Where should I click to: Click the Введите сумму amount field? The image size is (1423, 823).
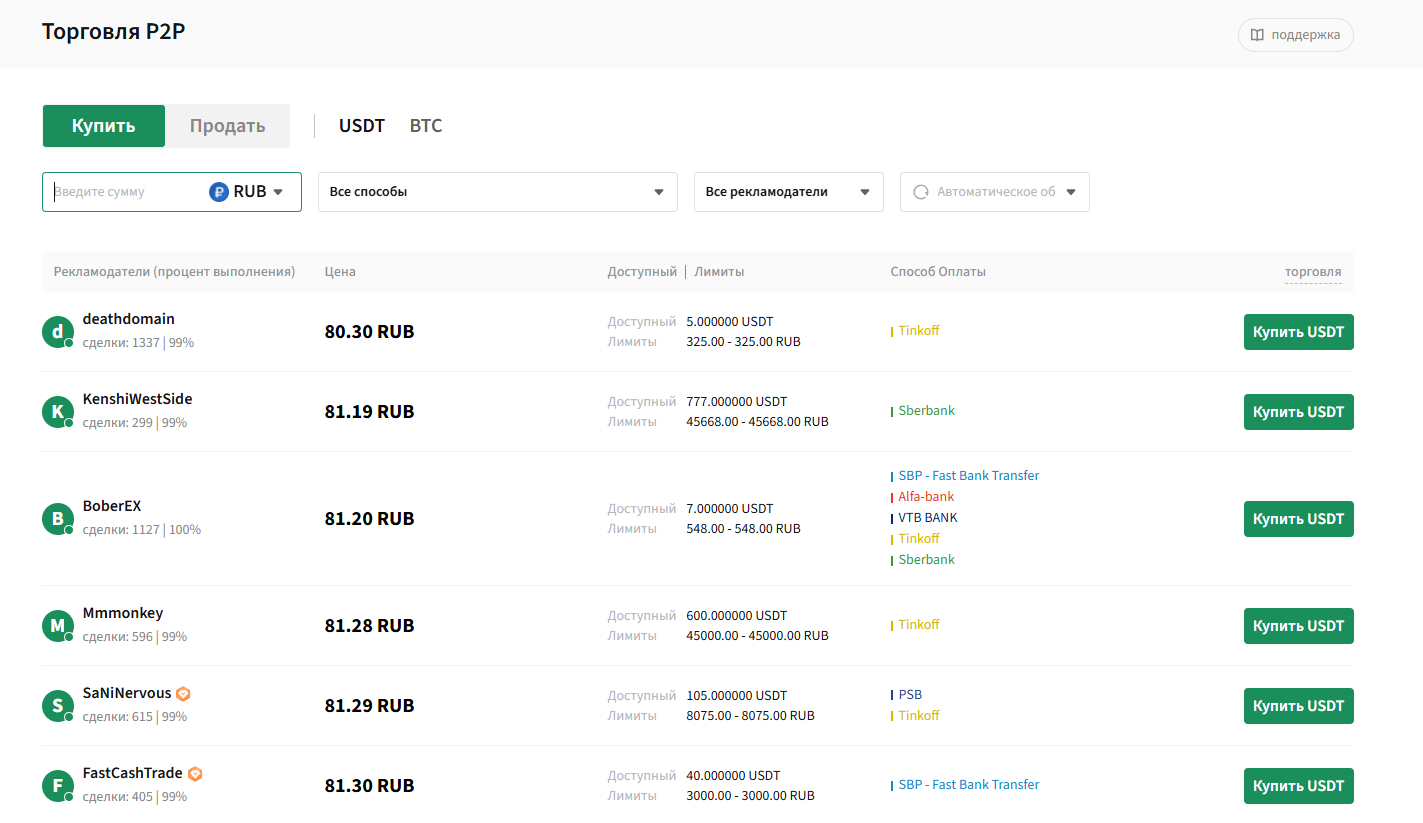pyautogui.click(x=128, y=192)
